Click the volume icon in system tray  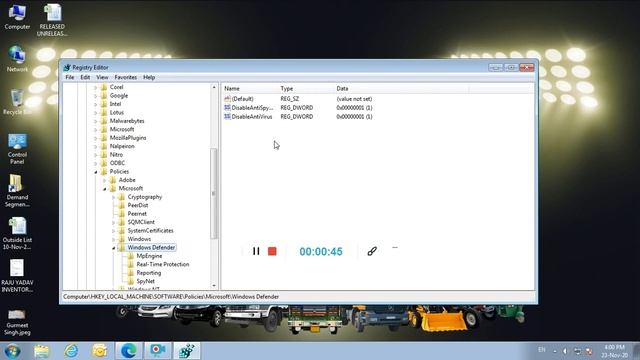pyautogui.click(x=565, y=351)
